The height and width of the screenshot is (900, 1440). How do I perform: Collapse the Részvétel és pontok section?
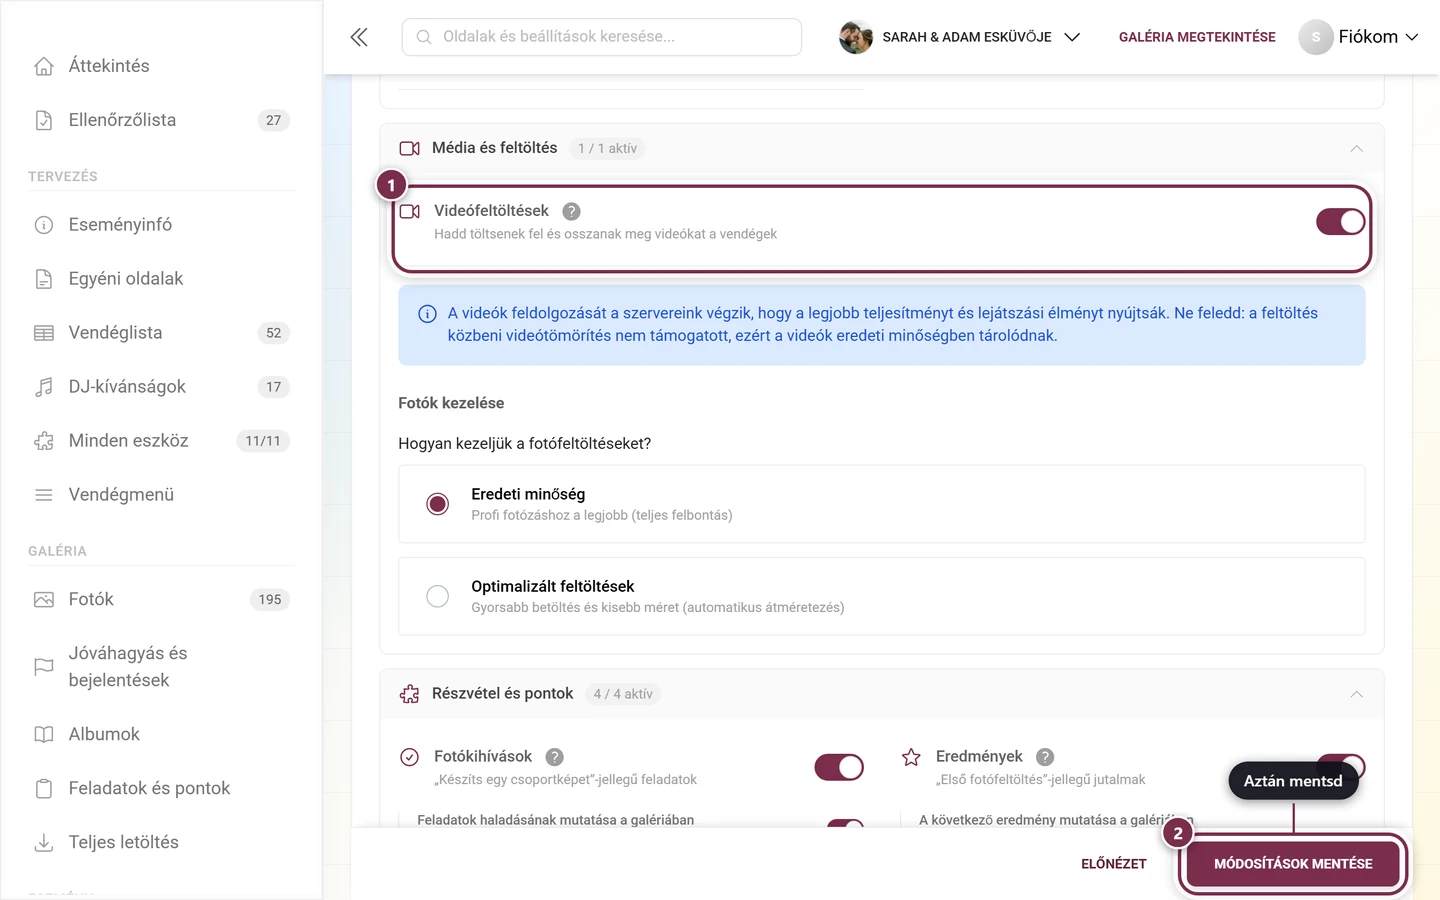1357,694
